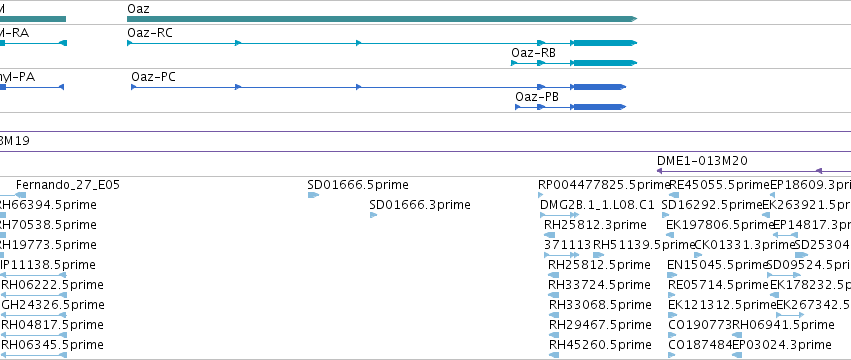Image resolution: width=851 pixels, height=360 pixels.
Task: Select the RH06941.5prime EST label
Action: click(x=783, y=324)
